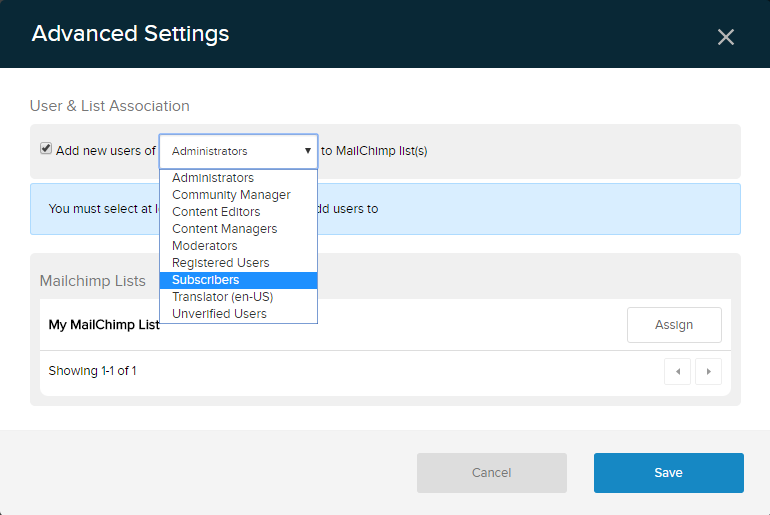This screenshot has width=770, height=515.
Task: Go to previous page of lists
Action: (677, 371)
